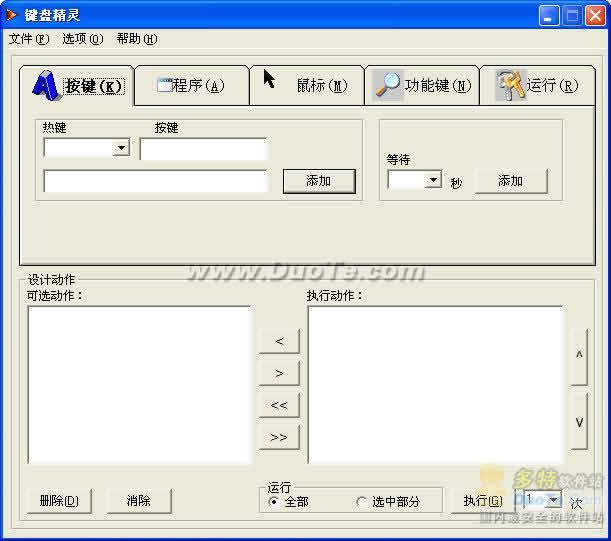Click 添加 button in the 等待 group
Screen dimensions: 611x541
[x=511, y=181]
